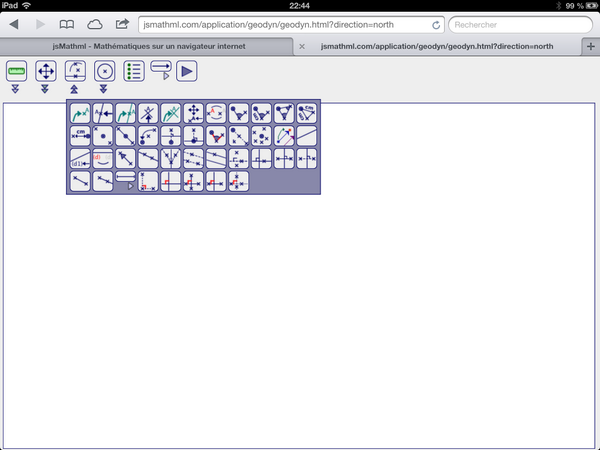Choose solid perpendicular bisector tool
The width and height of the screenshot is (600, 450).
coord(284,158)
